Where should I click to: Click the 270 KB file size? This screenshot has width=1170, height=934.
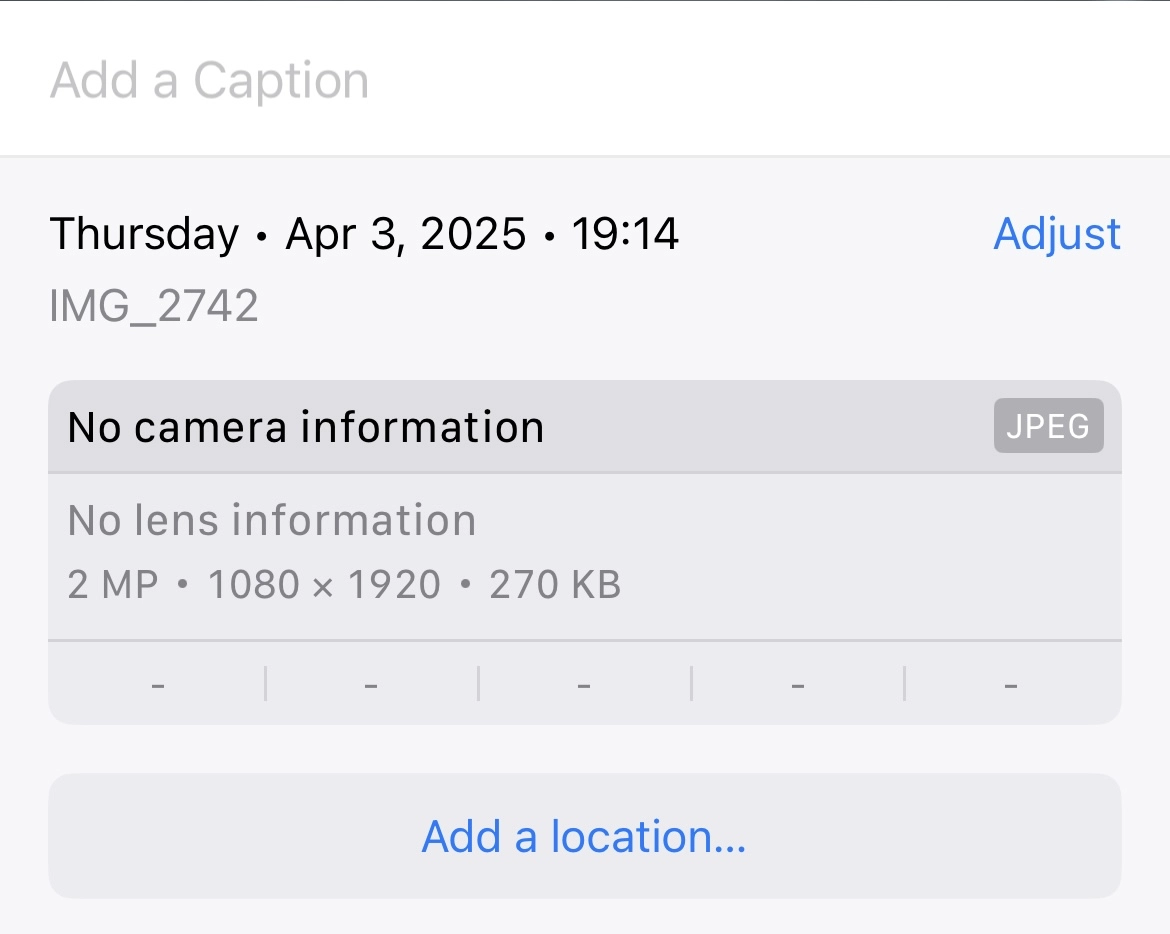(x=555, y=584)
